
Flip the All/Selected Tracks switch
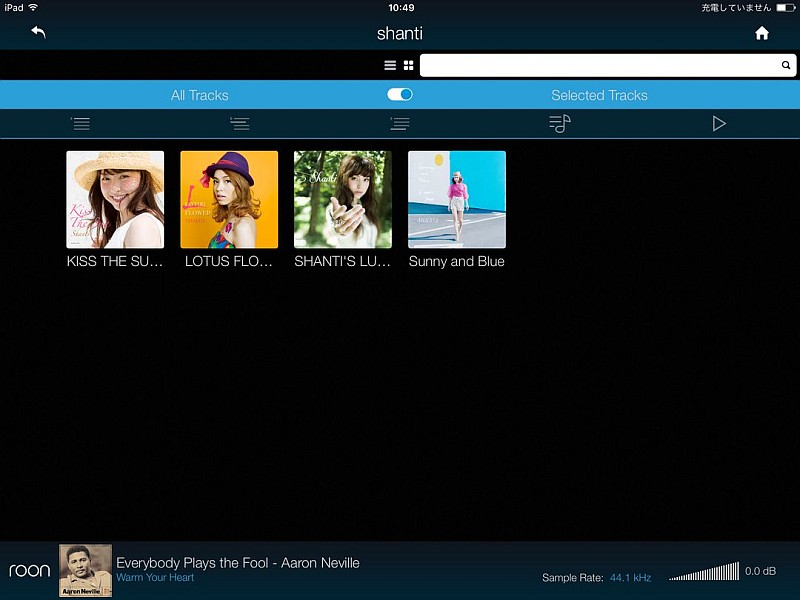[399, 94]
